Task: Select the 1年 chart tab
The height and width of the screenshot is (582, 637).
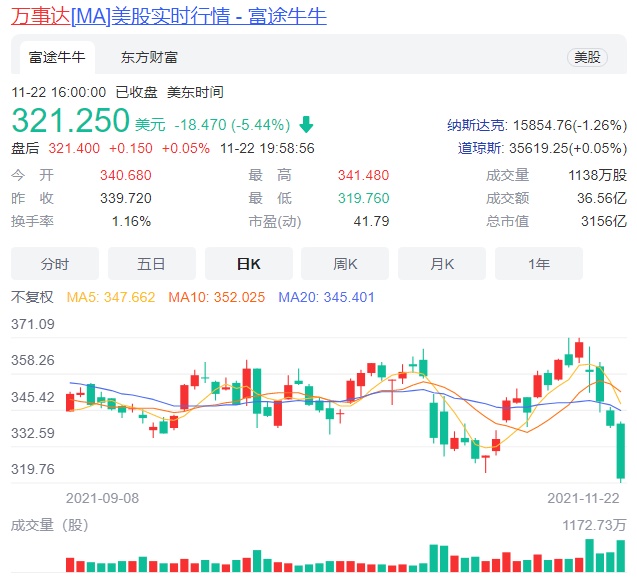Action: (x=539, y=264)
